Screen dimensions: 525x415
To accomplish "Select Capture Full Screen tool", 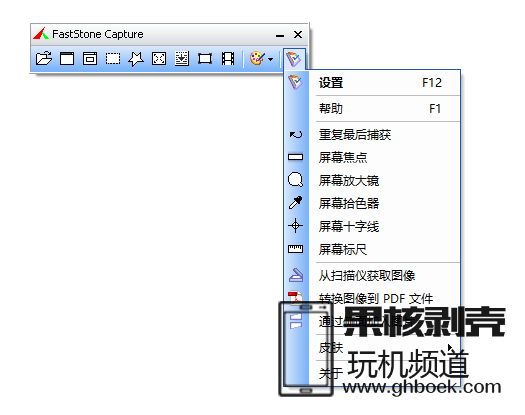I will tap(159, 59).
